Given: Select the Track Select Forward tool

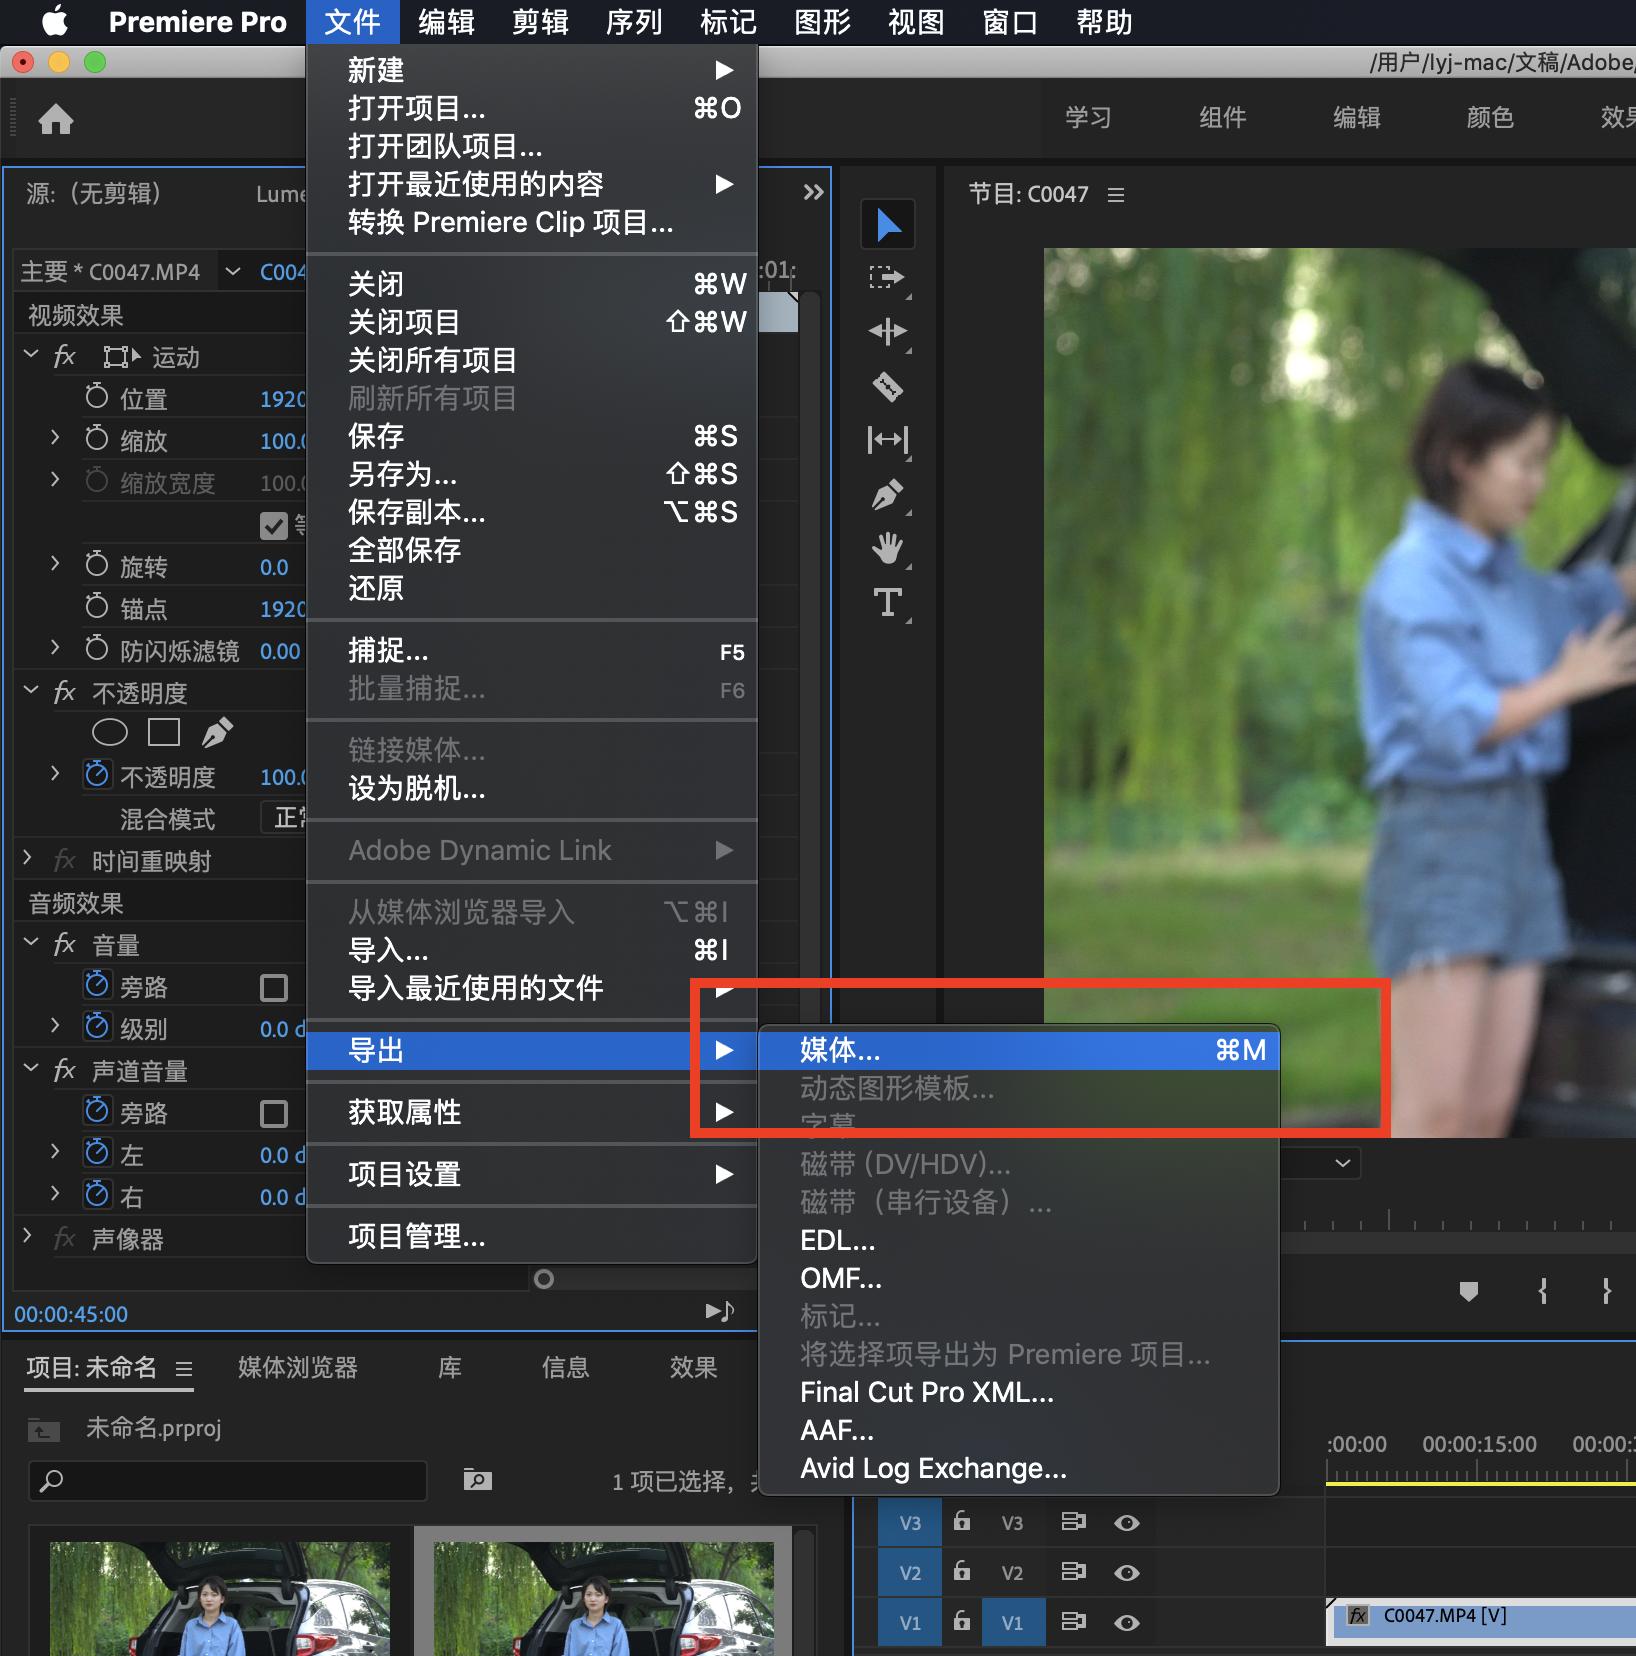Looking at the screenshot, I should (887, 277).
